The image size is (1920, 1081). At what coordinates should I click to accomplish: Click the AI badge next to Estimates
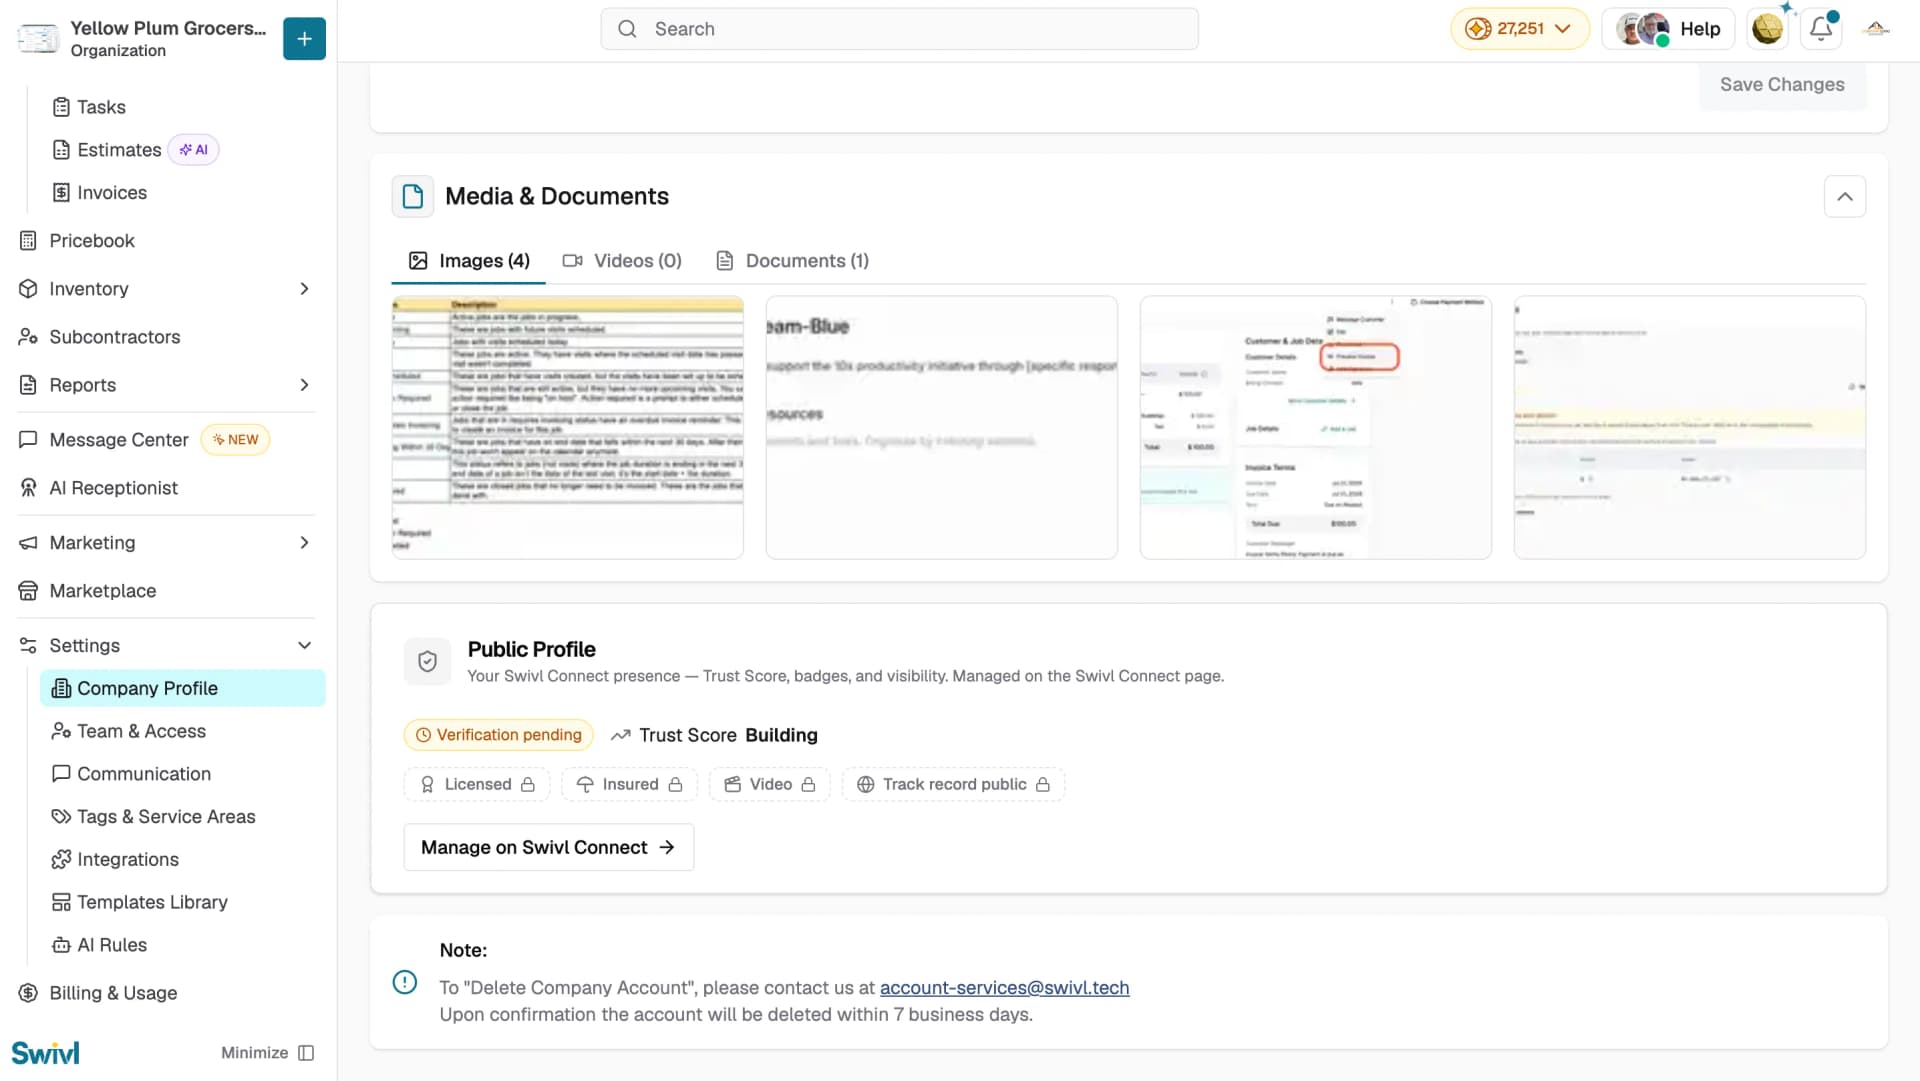[x=193, y=150]
